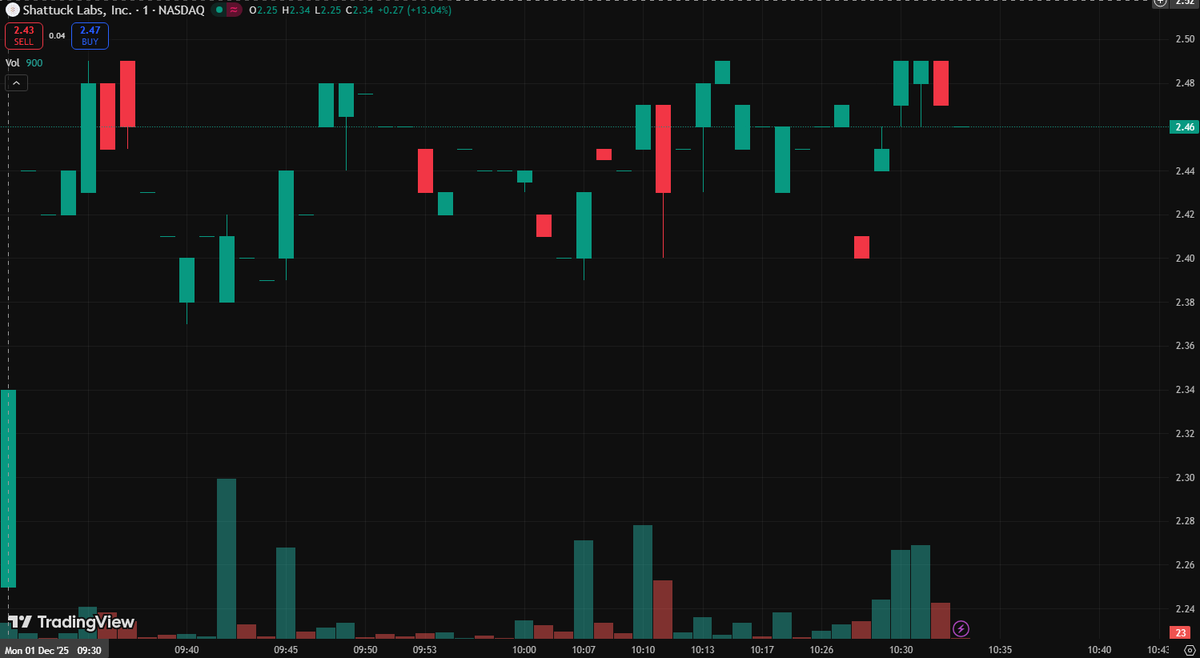Click the purple lightning bolt event marker

[x=960, y=628]
